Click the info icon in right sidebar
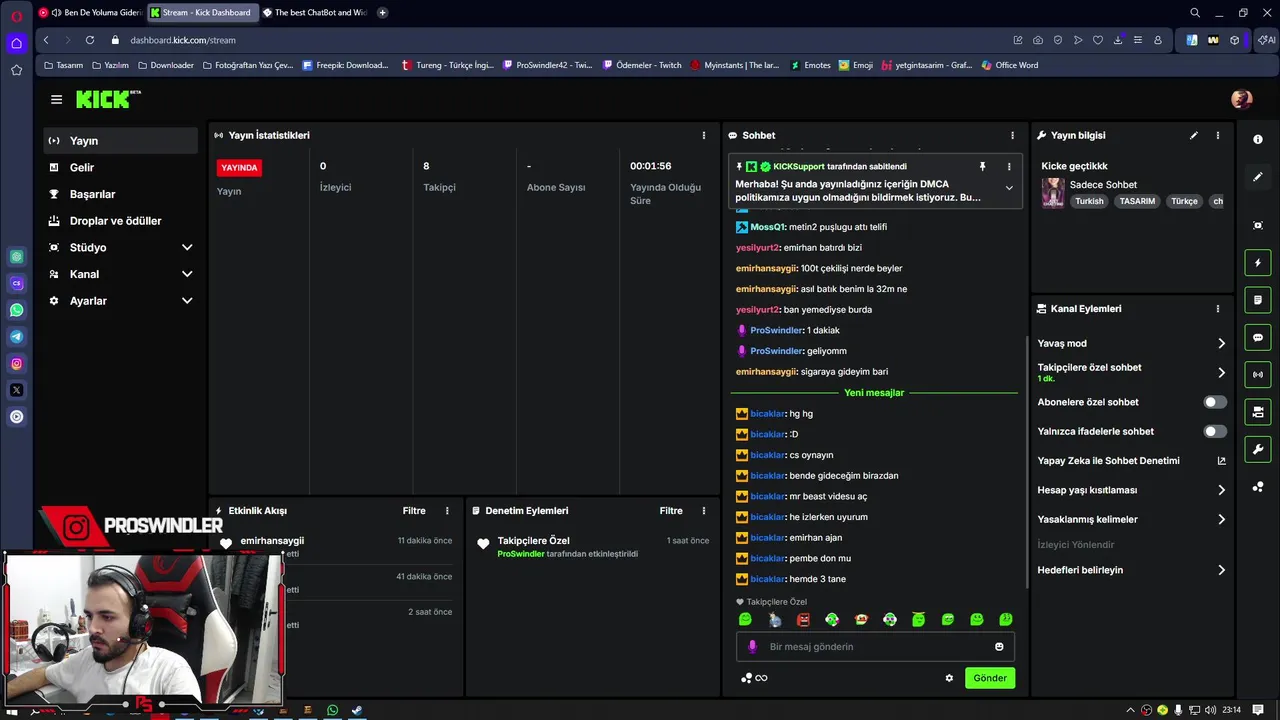The height and width of the screenshot is (720, 1280). click(1258, 139)
